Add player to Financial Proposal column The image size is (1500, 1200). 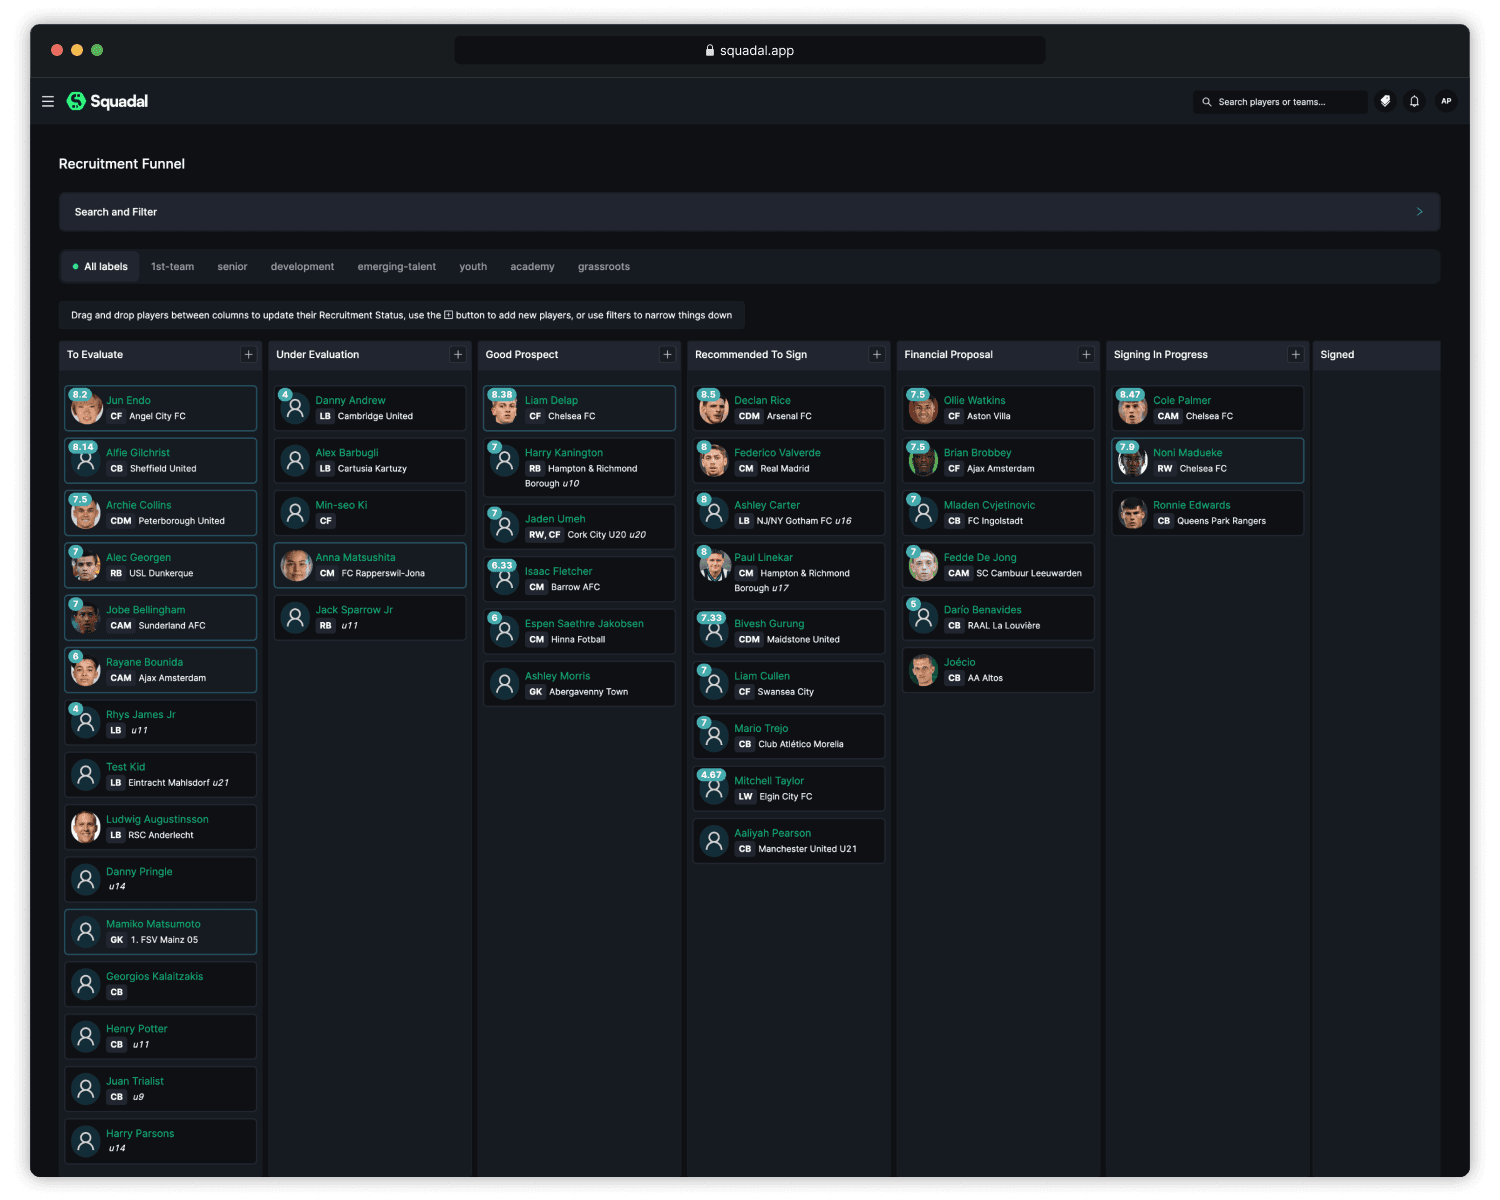point(1086,355)
